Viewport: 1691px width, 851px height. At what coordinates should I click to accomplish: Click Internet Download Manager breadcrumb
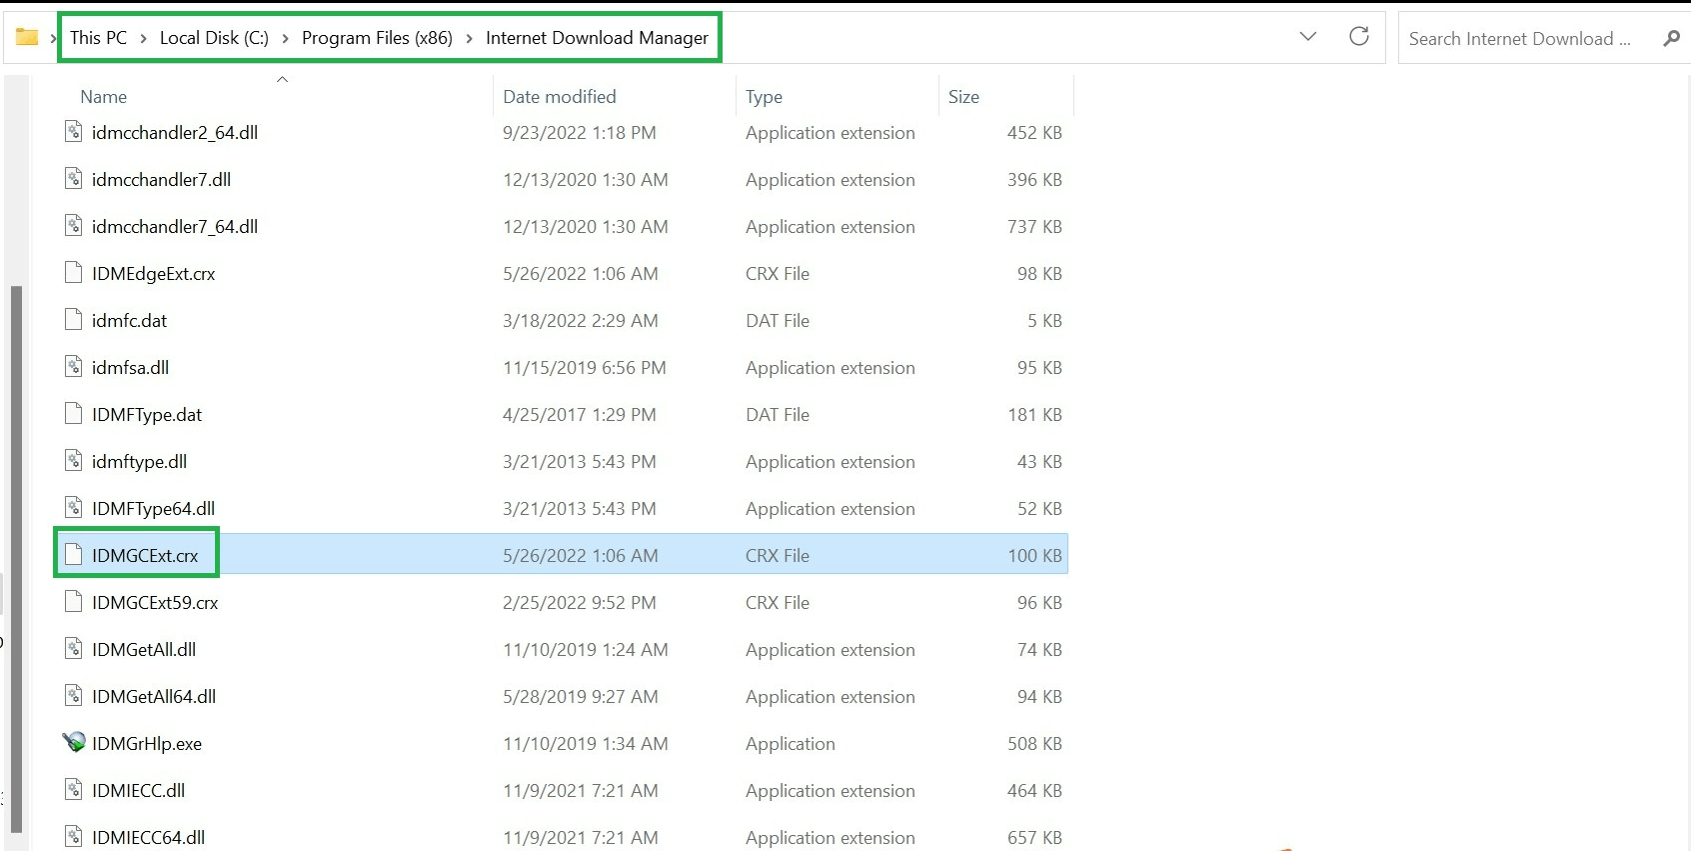click(597, 38)
